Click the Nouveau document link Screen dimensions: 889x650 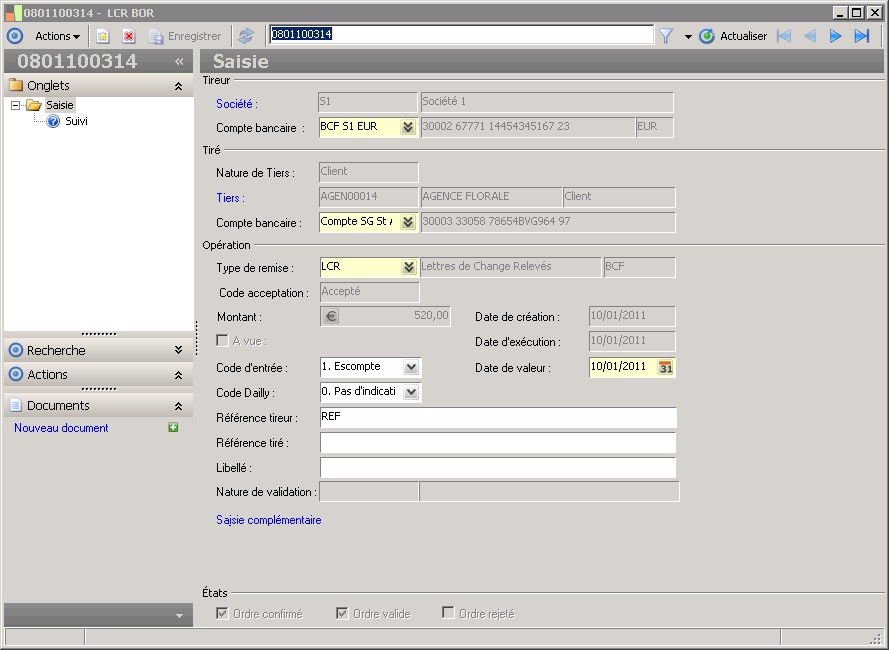pos(61,428)
